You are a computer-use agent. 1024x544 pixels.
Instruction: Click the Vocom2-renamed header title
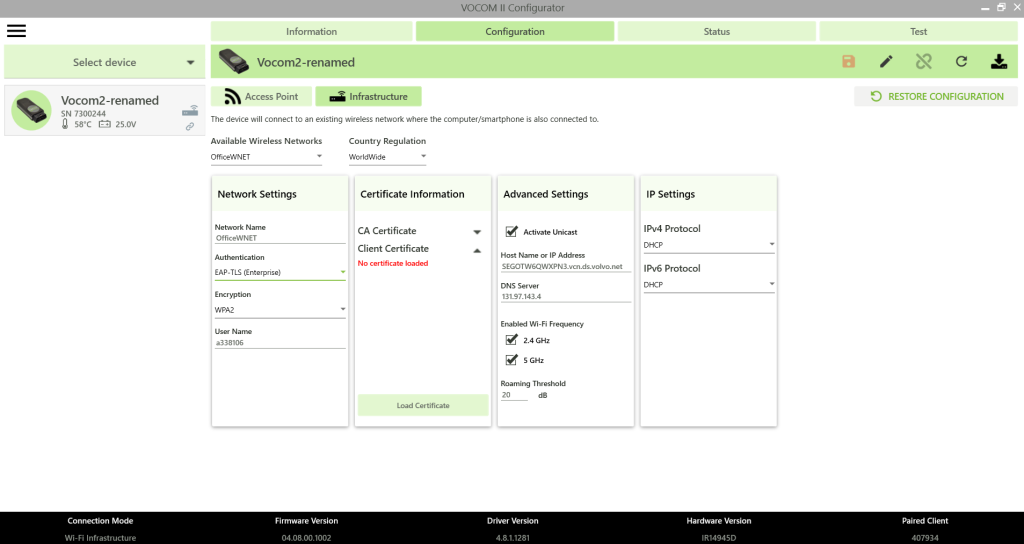(306, 62)
